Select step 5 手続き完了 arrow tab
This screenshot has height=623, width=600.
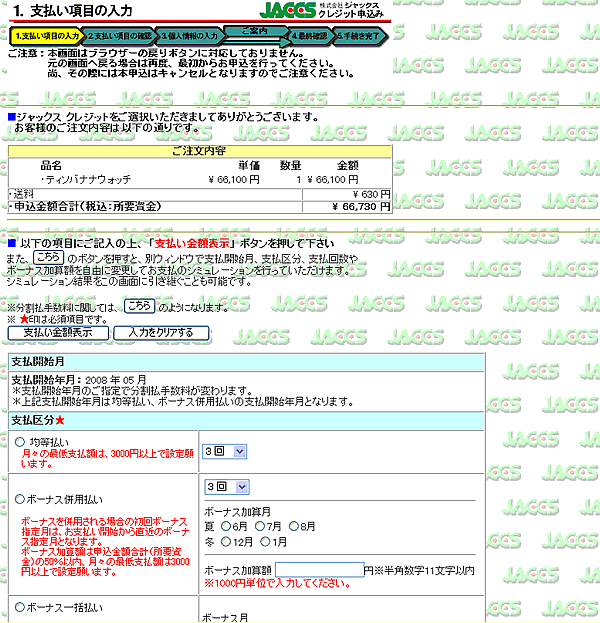click(x=360, y=36)
